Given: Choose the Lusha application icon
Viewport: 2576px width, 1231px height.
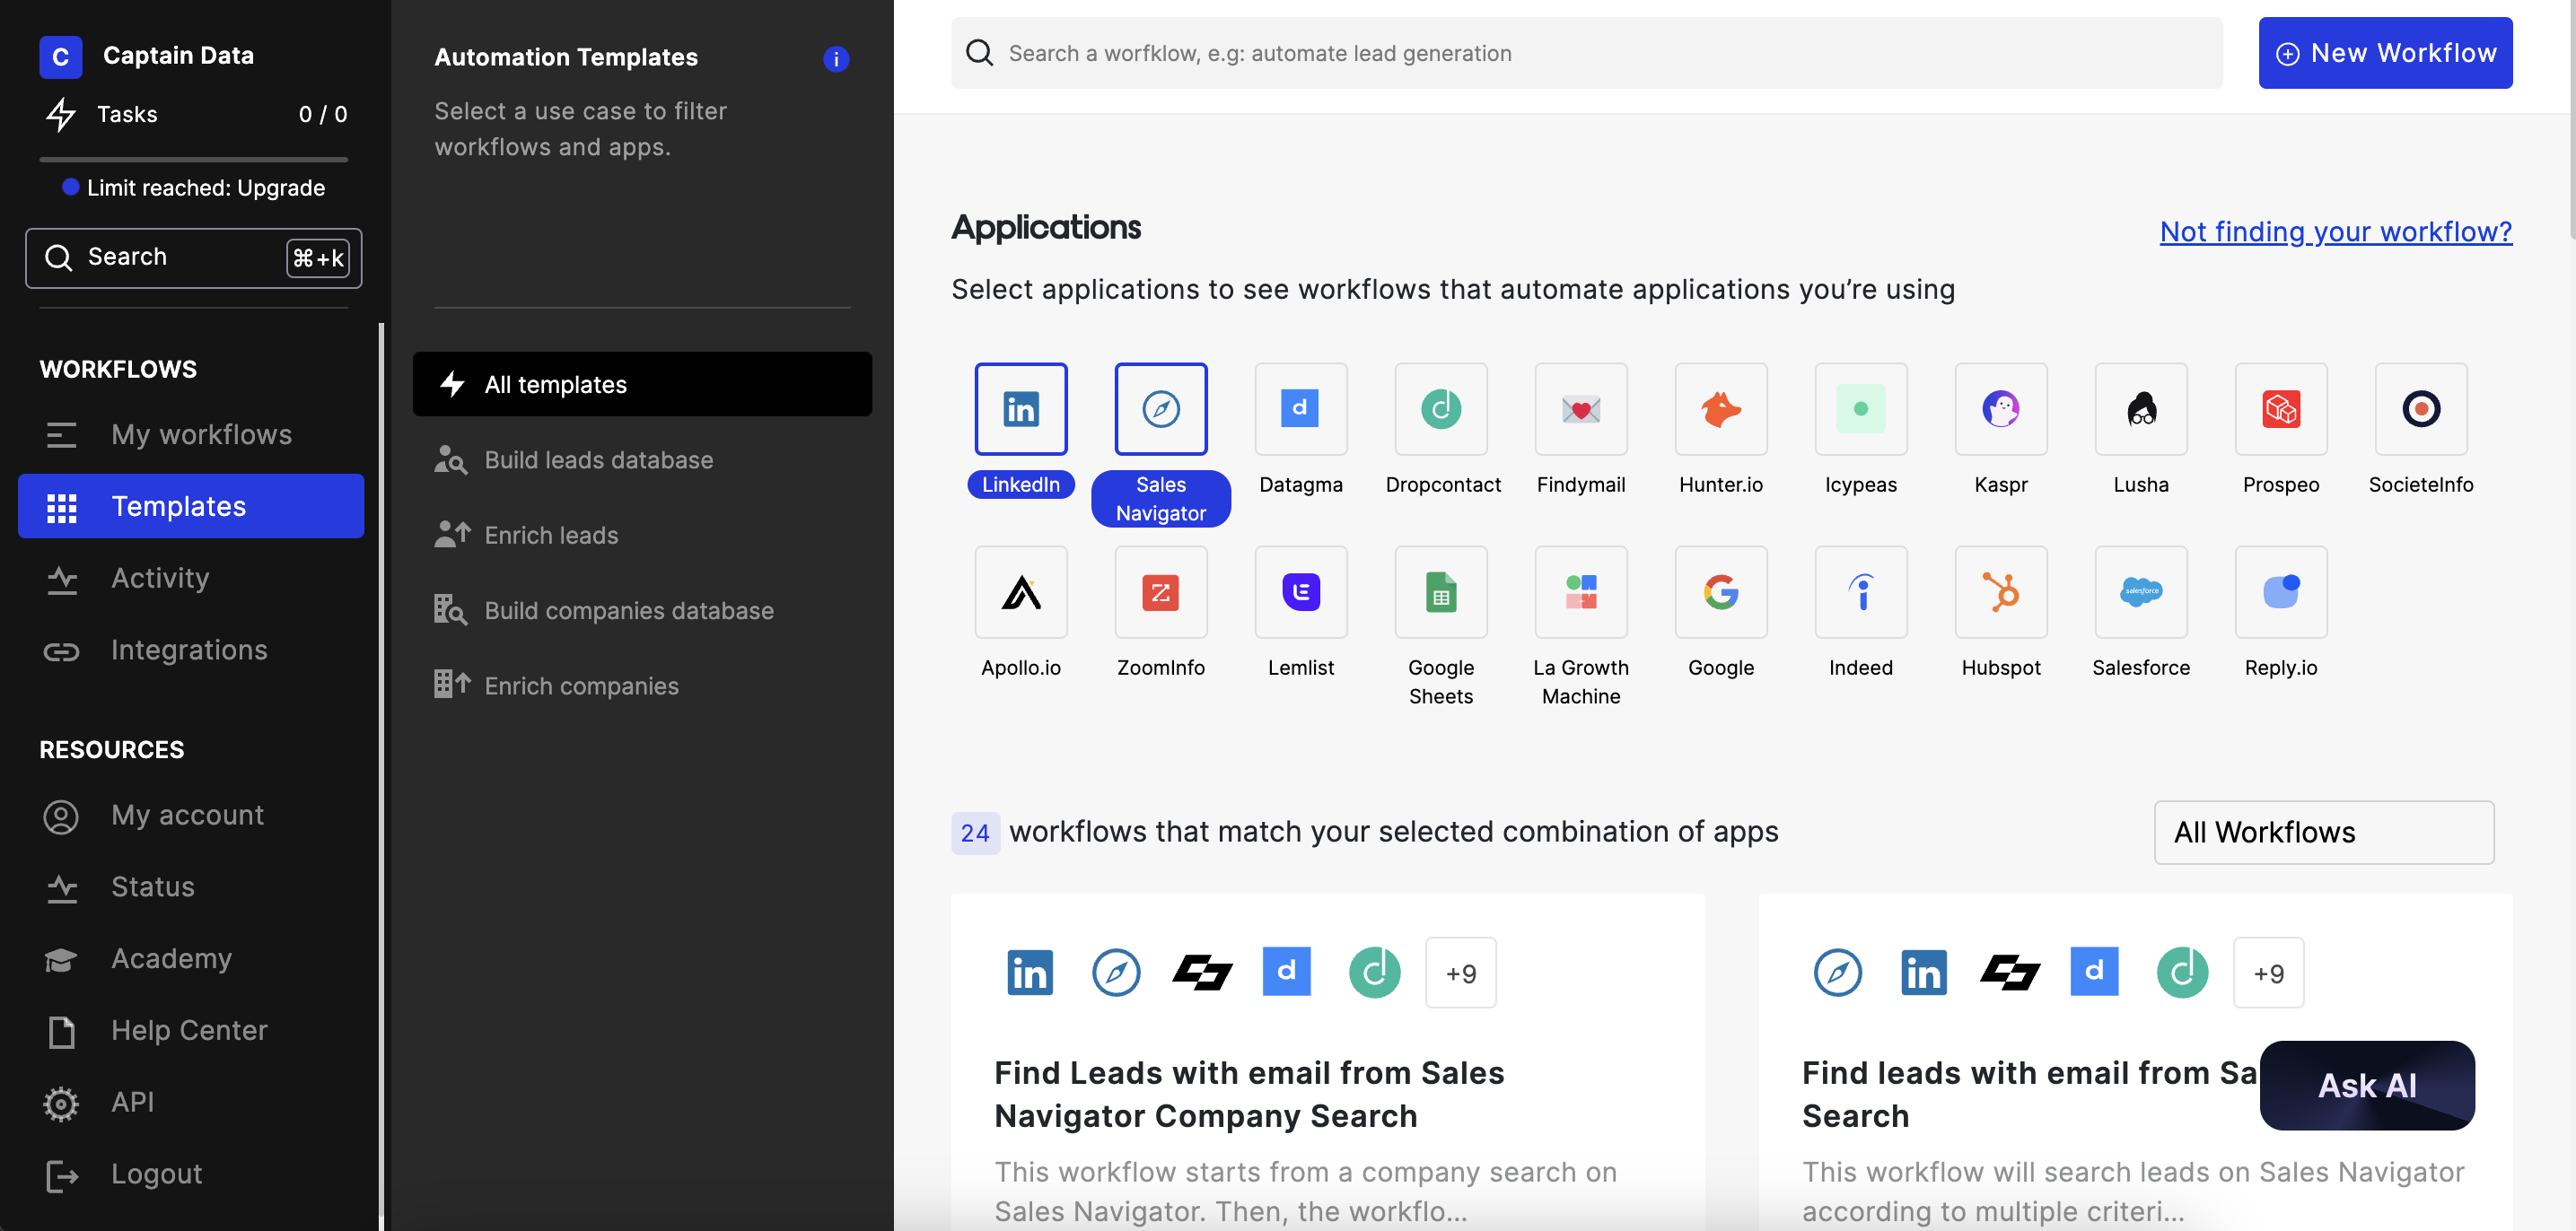Looking at the screenshot, I should (2140, 408).
